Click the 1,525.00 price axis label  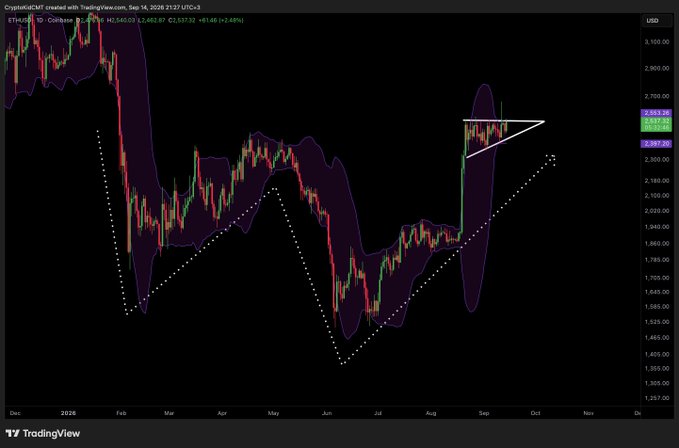click(657, 322)
